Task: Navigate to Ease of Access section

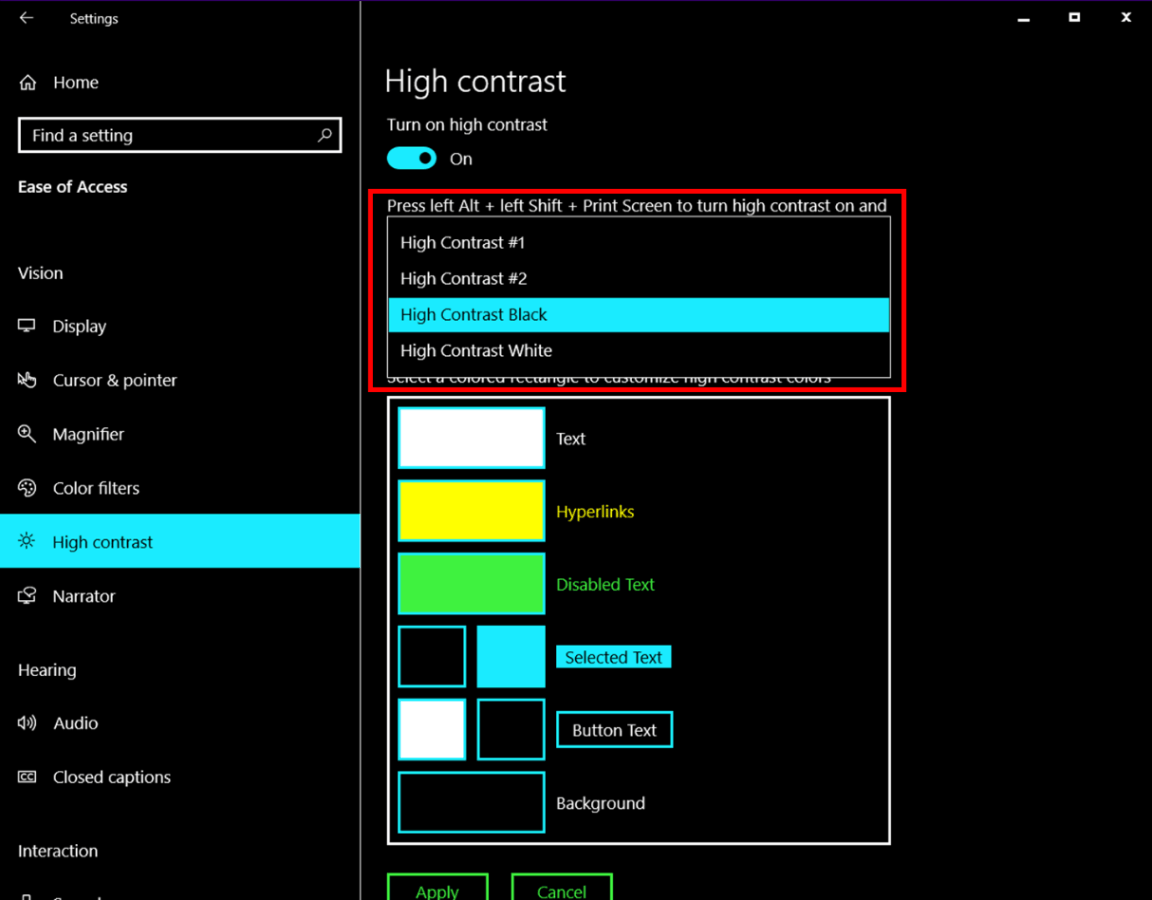Action: (72, 186)
